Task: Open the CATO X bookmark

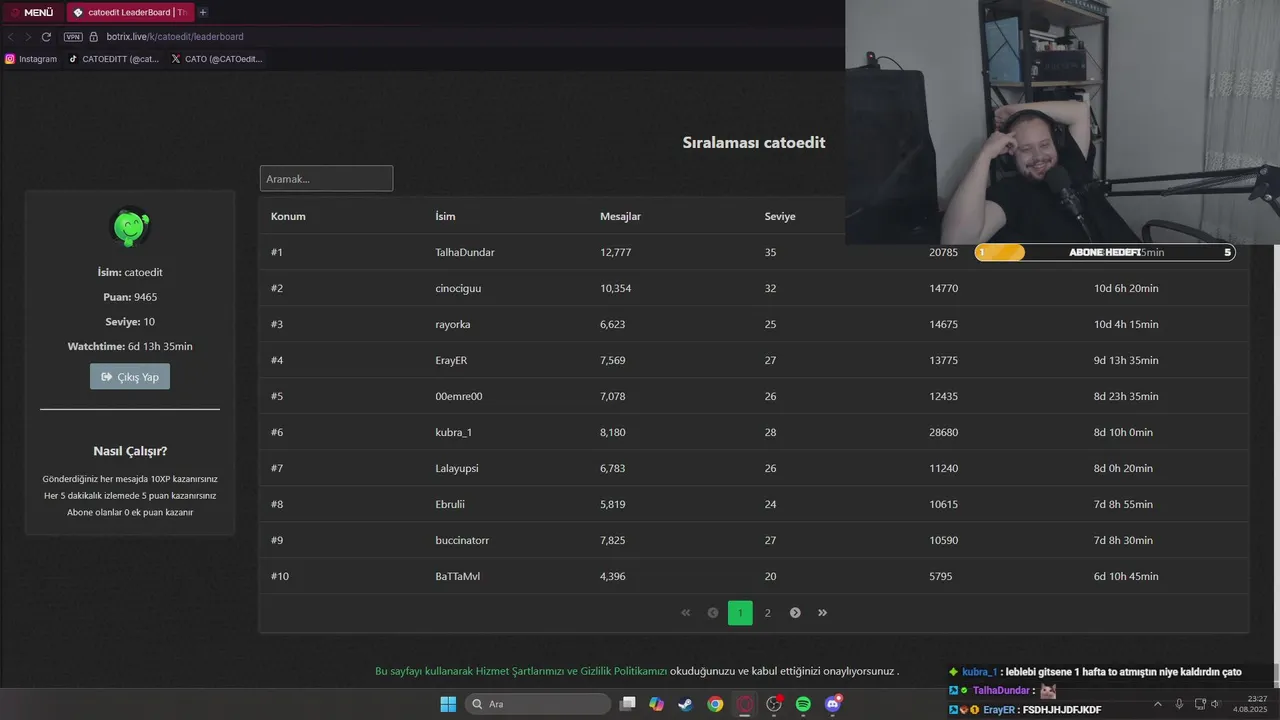Action: point(216,59)
